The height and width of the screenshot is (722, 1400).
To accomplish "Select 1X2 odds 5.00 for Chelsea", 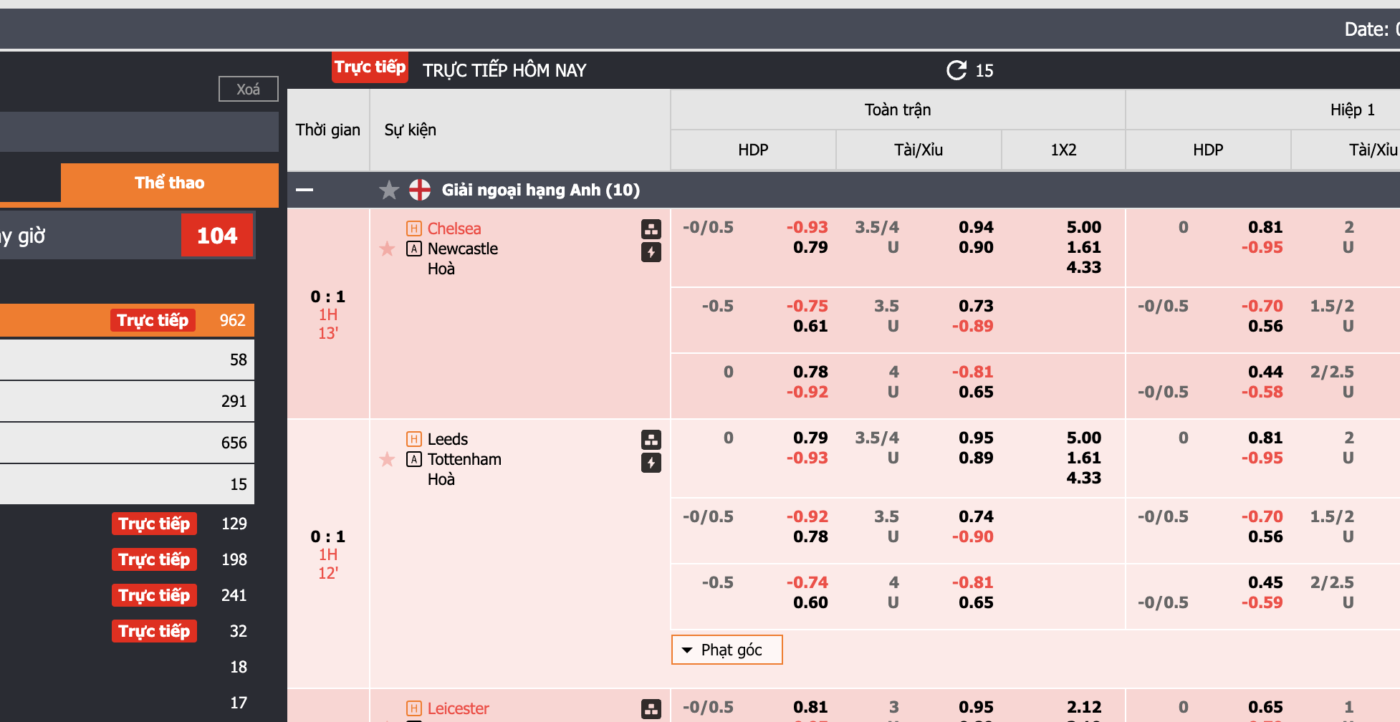I will [1084, 227].
